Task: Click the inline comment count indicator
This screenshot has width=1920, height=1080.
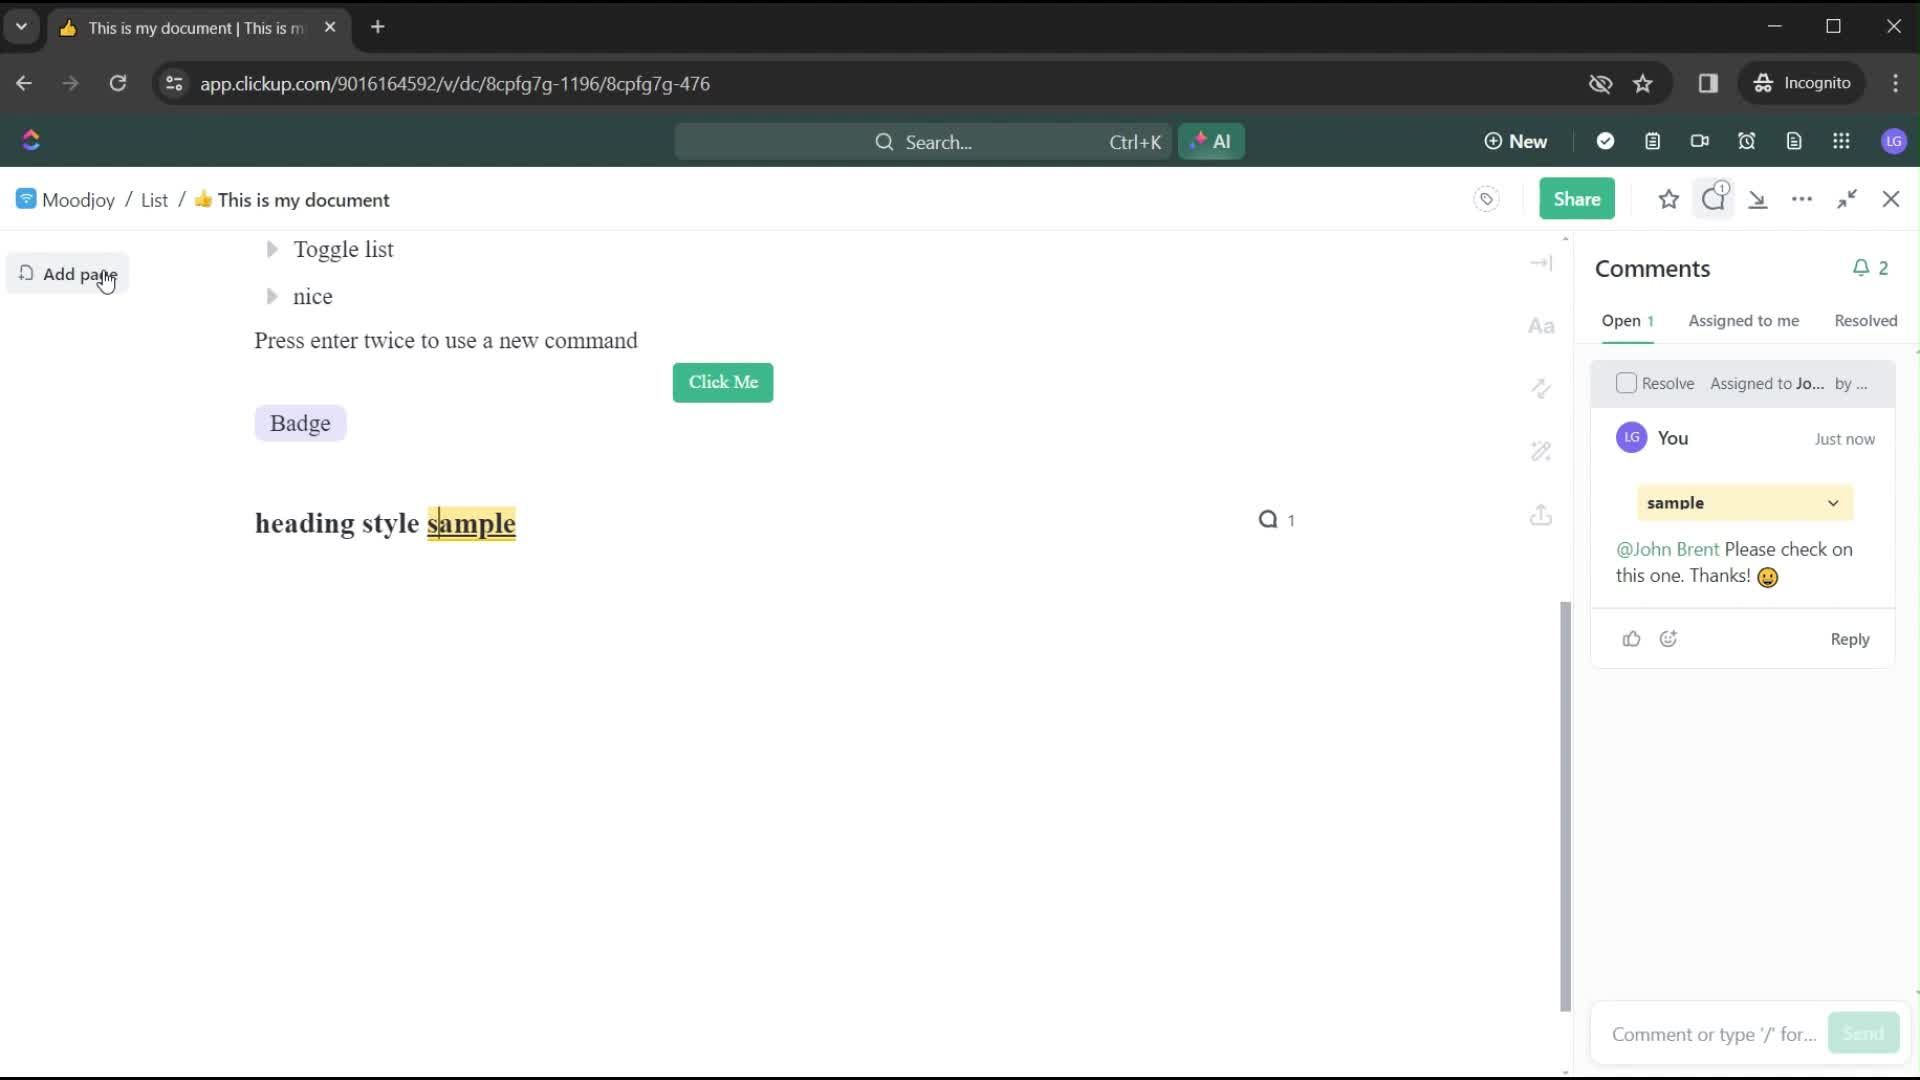Action: [1275, 520]
